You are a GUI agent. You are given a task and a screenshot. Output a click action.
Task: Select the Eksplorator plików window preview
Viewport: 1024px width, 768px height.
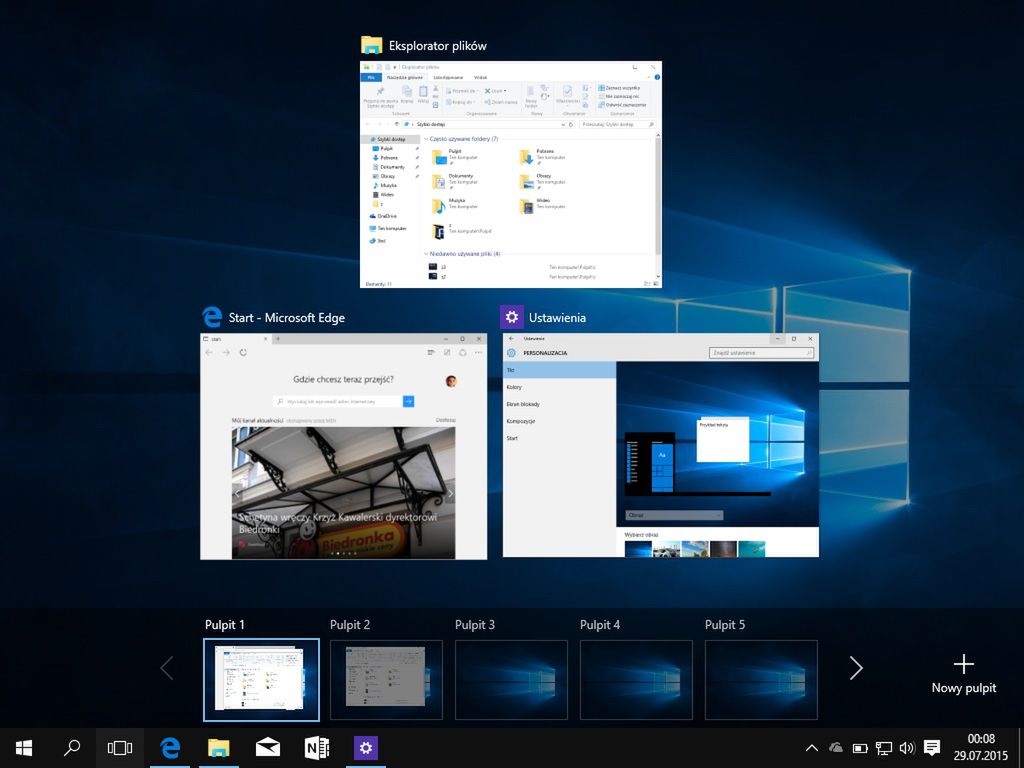[511, 176]
